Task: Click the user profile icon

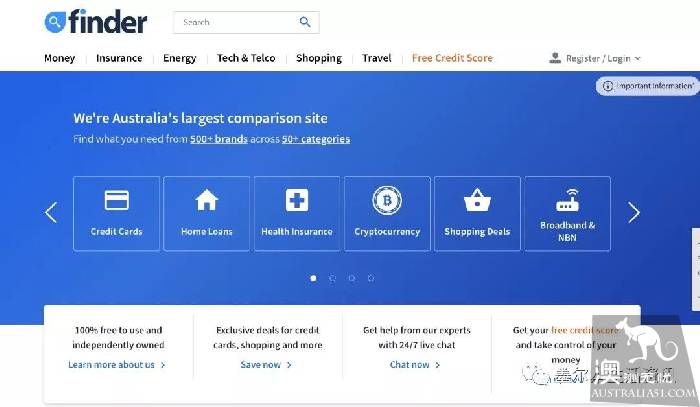Action: 555,58
